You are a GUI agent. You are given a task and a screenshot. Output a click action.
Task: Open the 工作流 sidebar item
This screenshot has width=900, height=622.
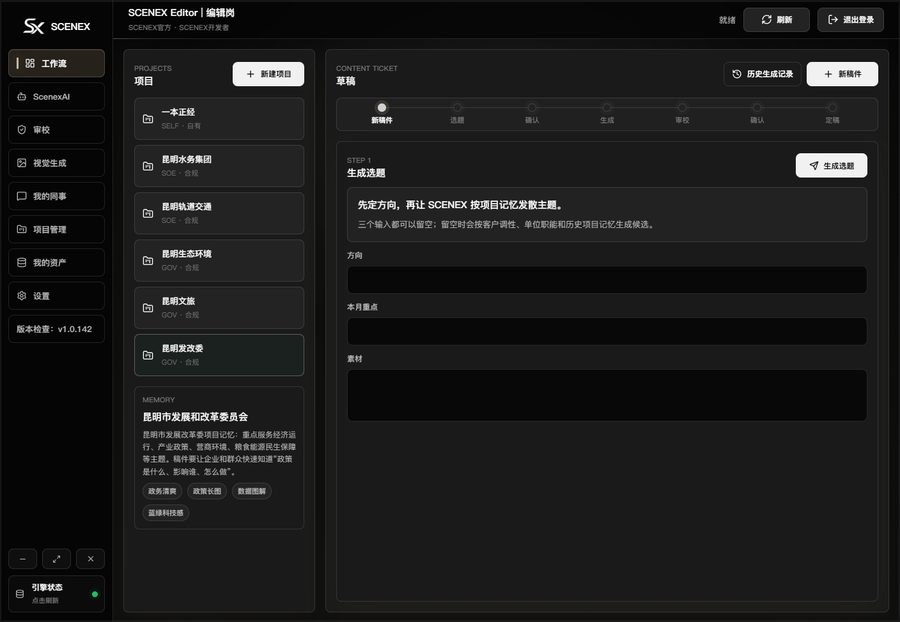point(56,63)
